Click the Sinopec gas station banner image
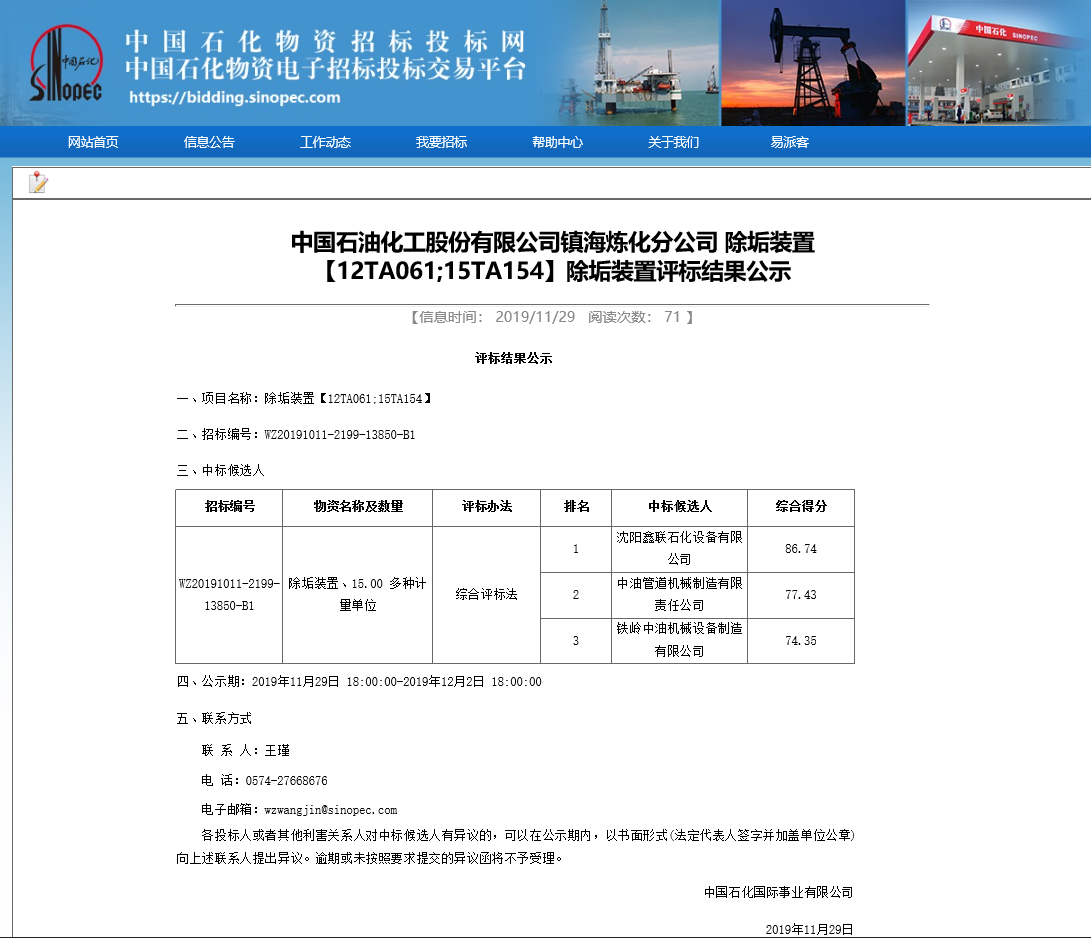 (998, 62)
